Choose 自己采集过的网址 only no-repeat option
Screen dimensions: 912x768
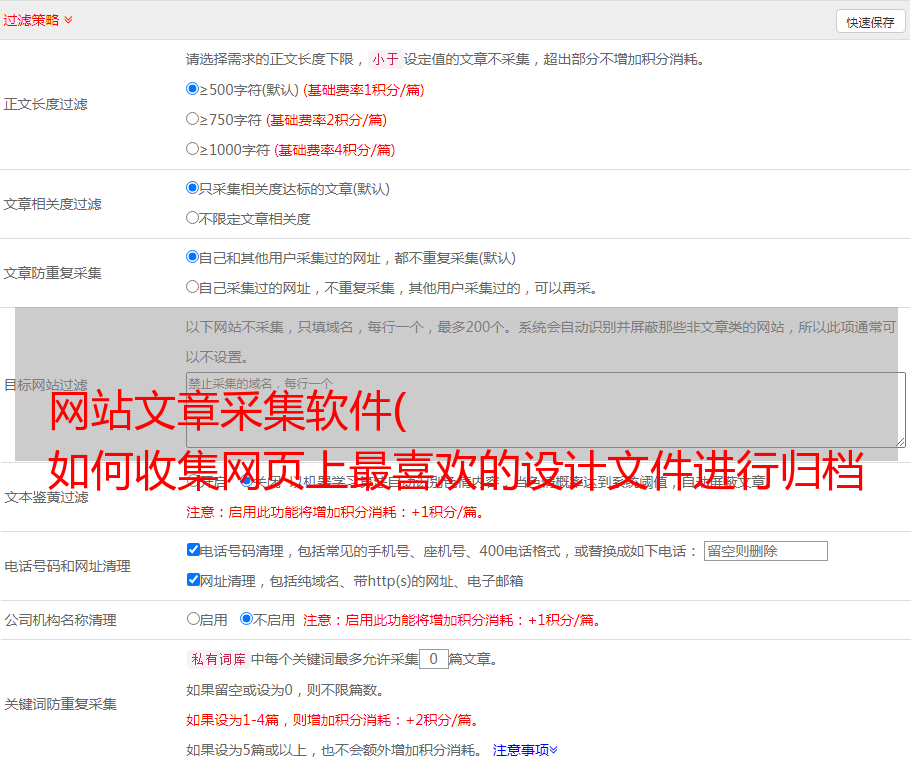pyautogui.click(x=193, y=287)
